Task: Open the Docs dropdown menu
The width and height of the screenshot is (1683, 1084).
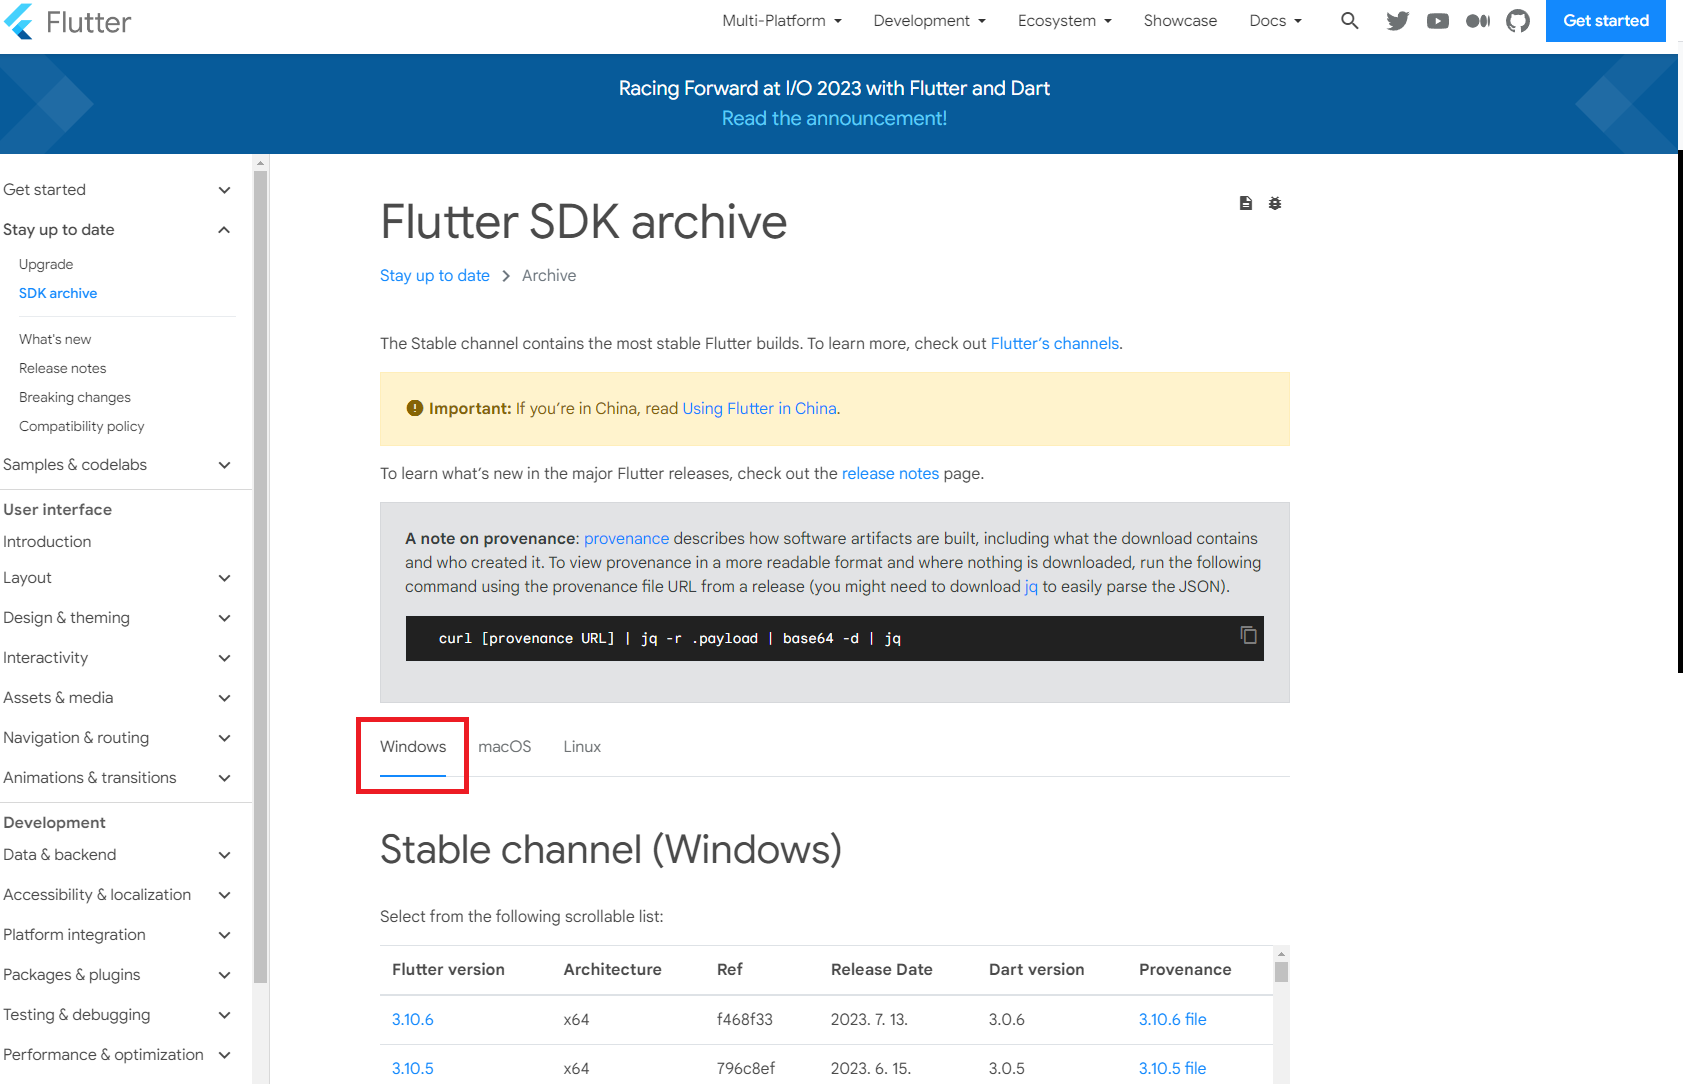Action: click(1275, 21)
